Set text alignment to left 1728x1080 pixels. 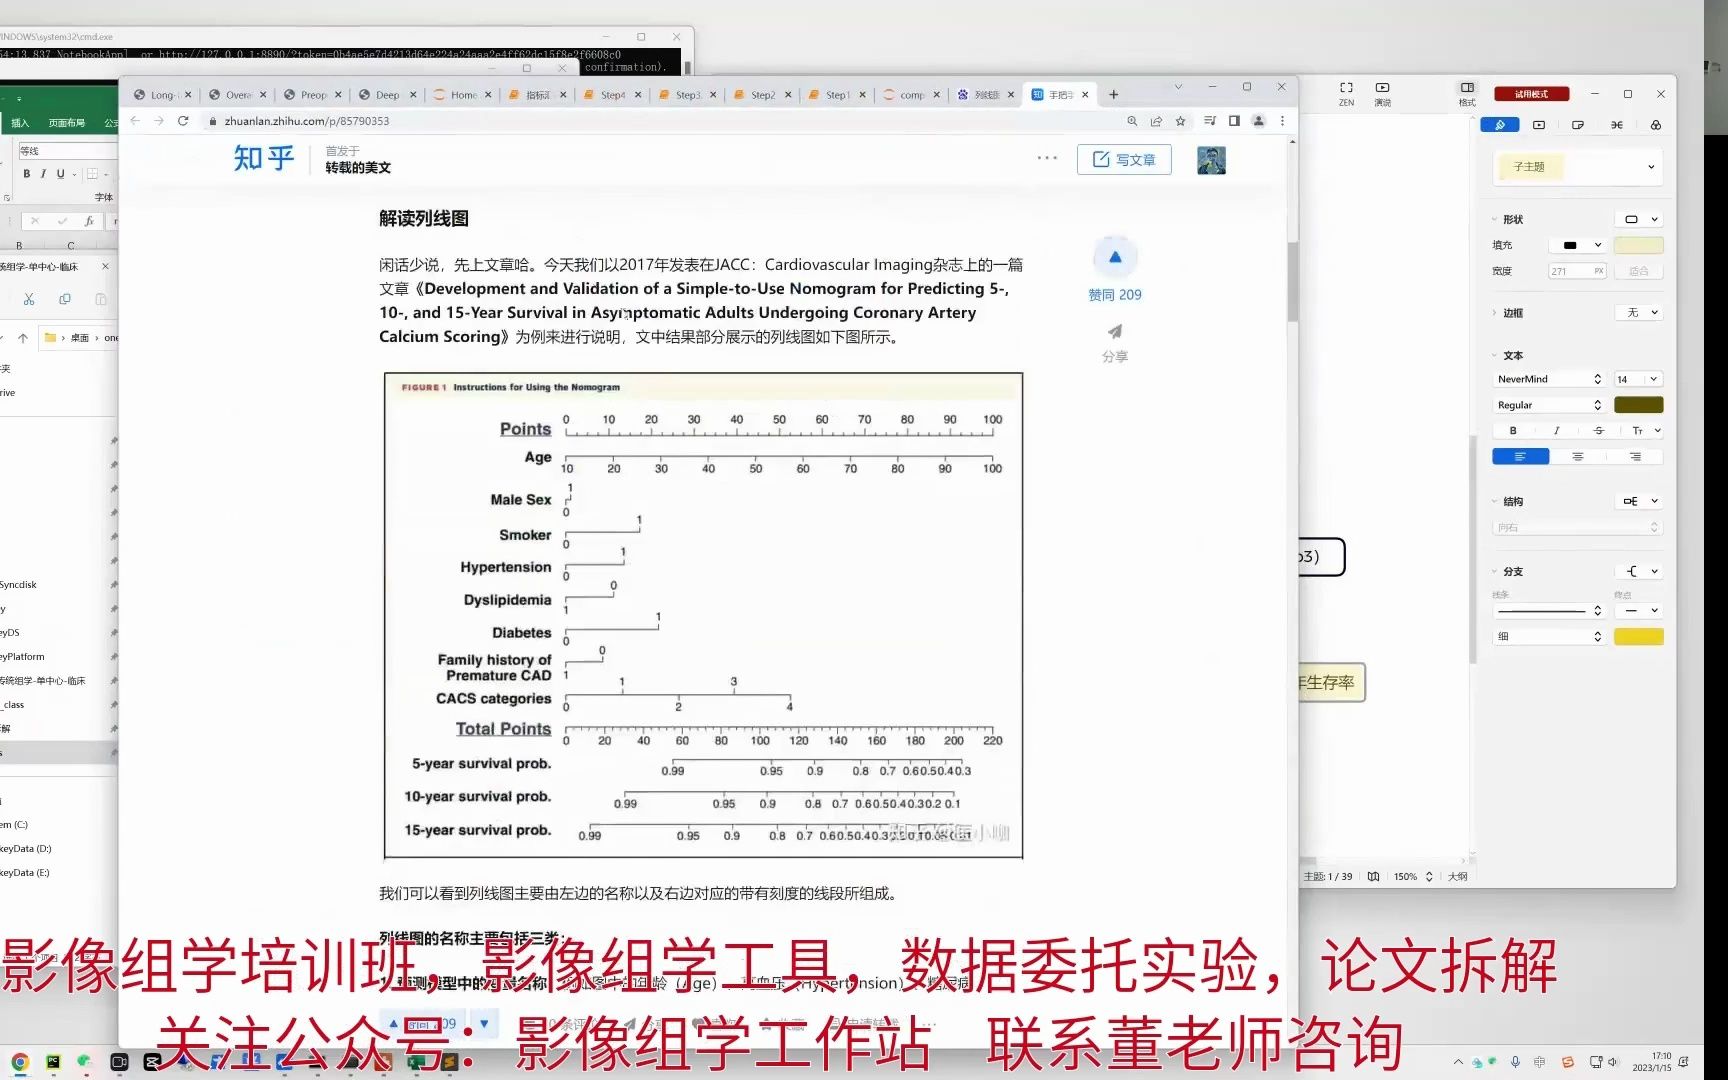pos(1520,457)
